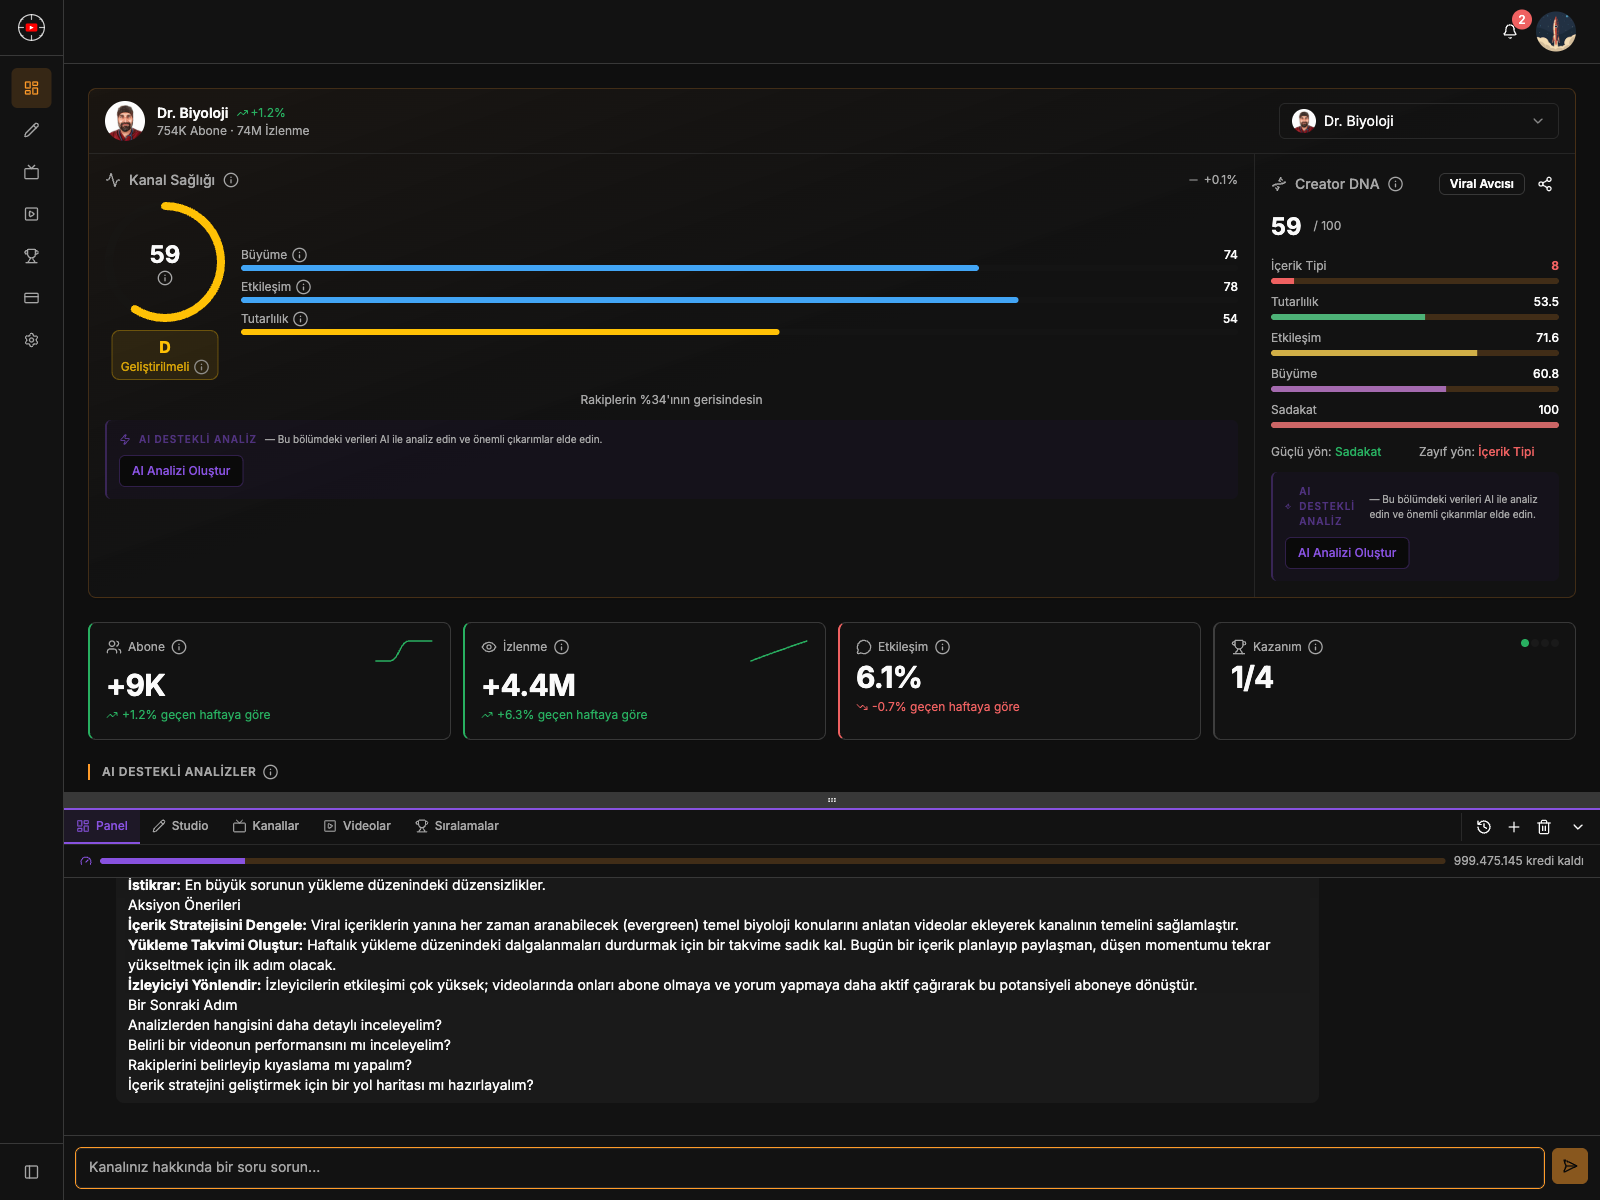The height and width of the screenshot is (1200, 1600).
Task: Open the channels TV sidebar icon
Action: 31,172
